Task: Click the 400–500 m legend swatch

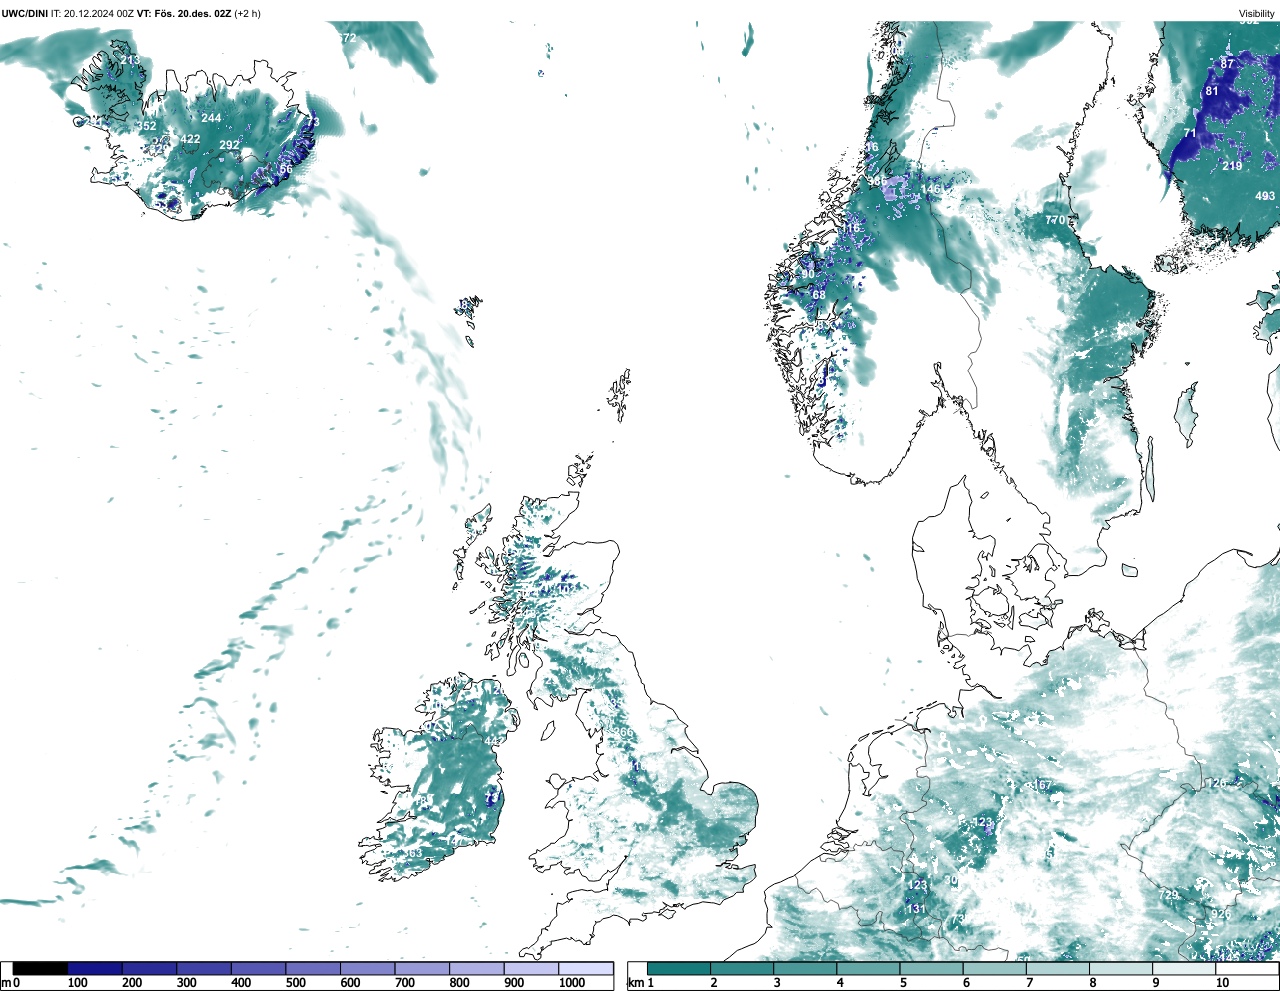Action: coord(259,969)
